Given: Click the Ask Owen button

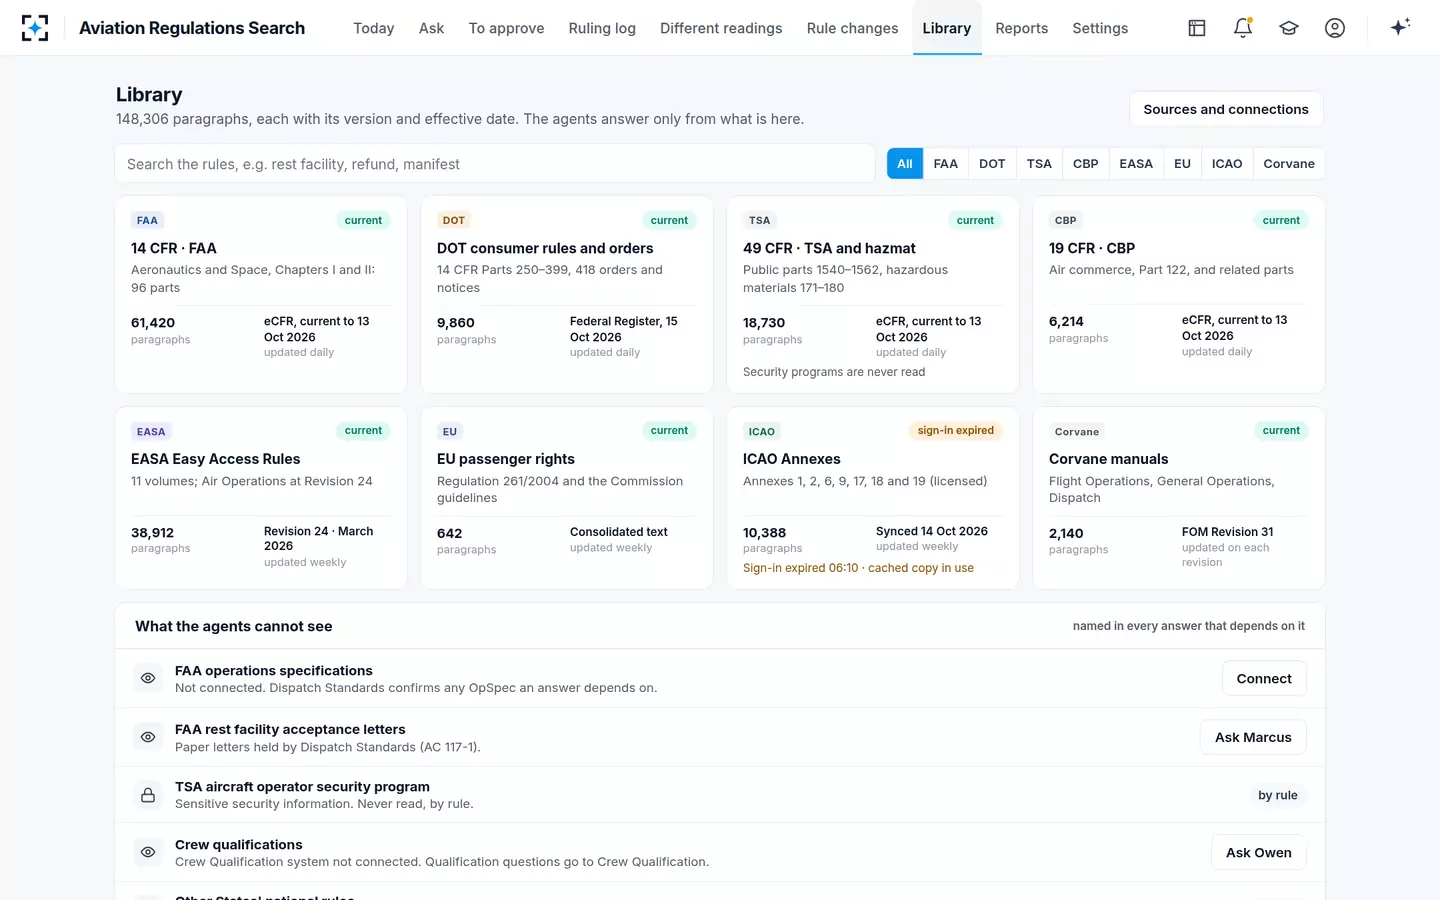Looking at the screenshot, I should point(1258,852).
